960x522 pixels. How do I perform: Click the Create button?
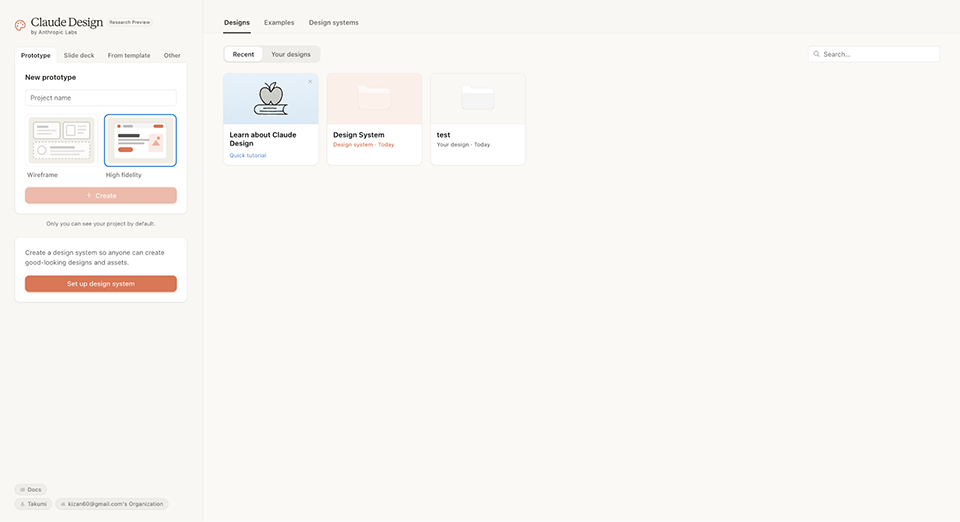pyautogui.click(x=101, y=196)
